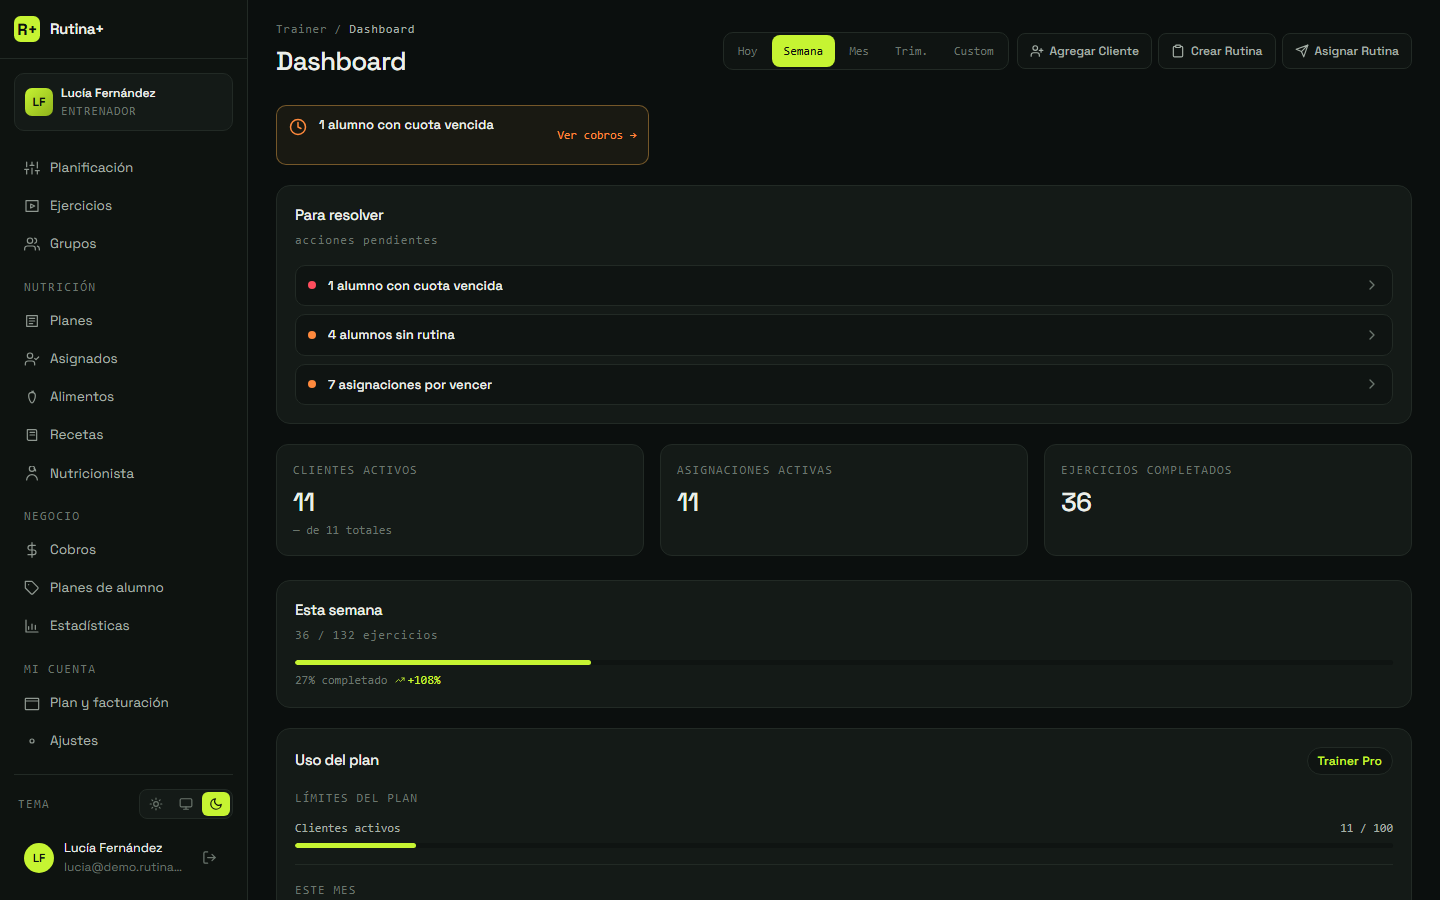Open Recetas in sidebar
This screenshot has height=900, width=1440.
pyautogui.click(x=123, y=435)
